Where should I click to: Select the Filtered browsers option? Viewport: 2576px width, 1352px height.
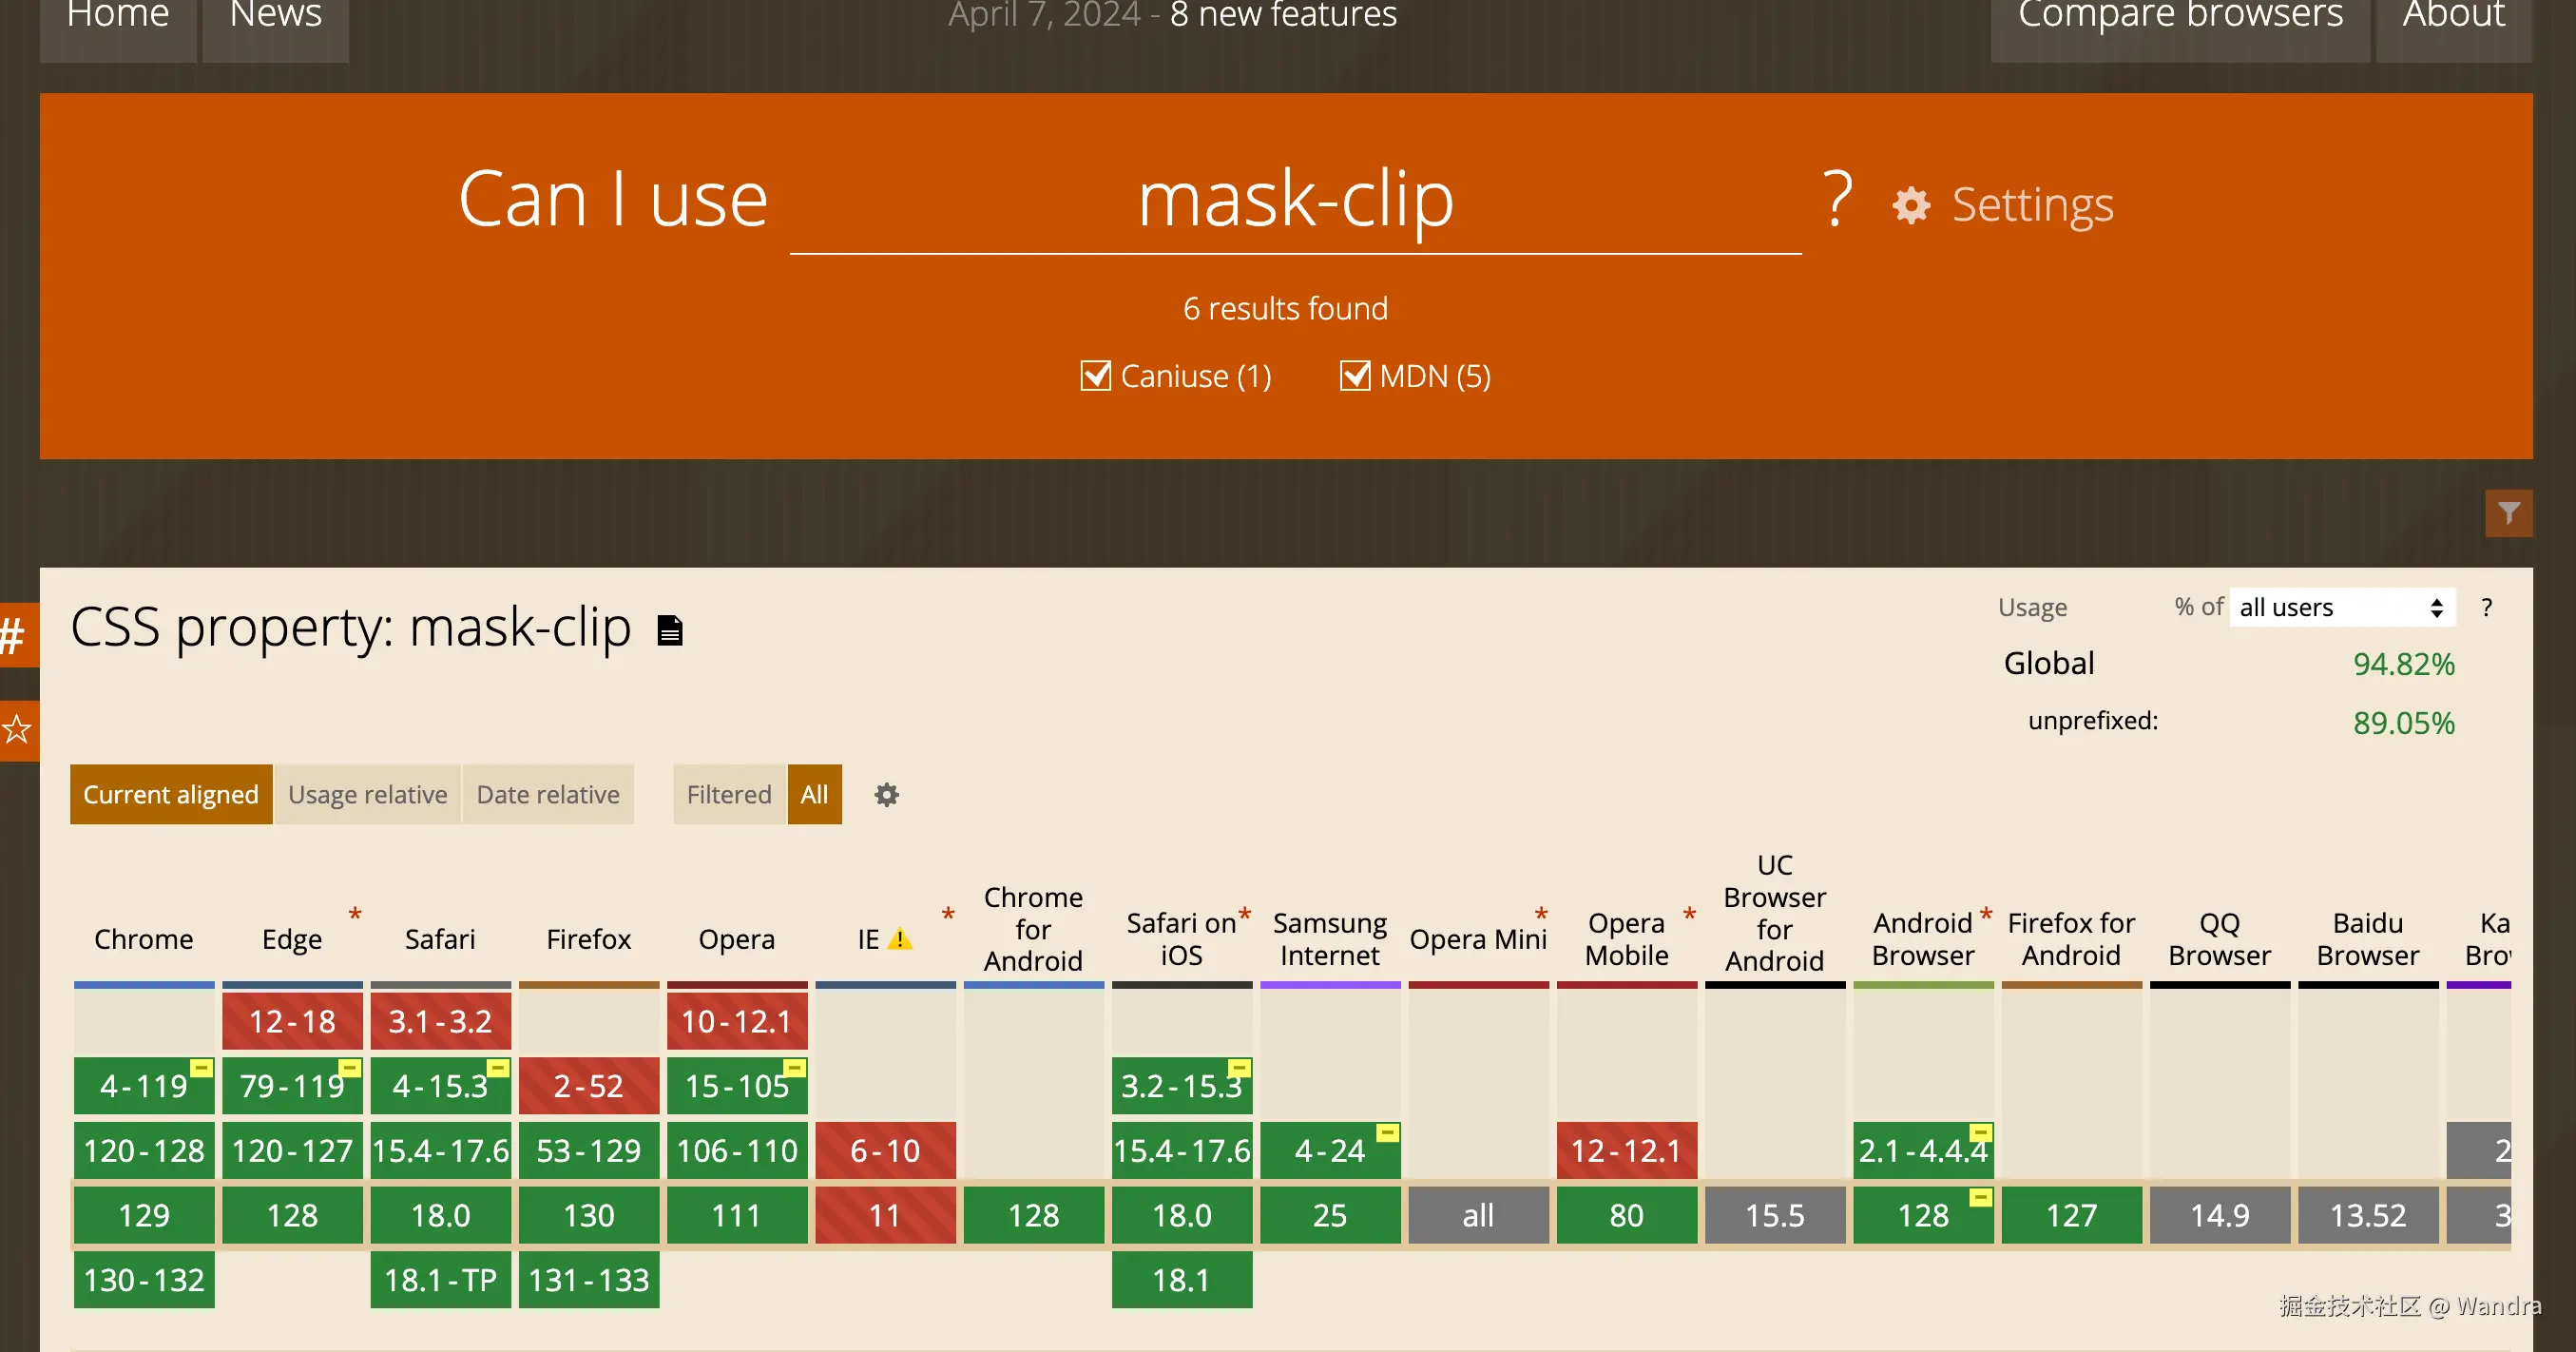(729, 794)
